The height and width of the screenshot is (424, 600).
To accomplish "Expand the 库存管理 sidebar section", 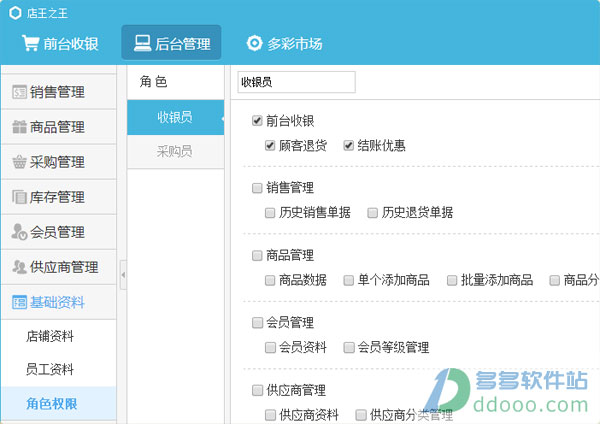I will point(59,197).
